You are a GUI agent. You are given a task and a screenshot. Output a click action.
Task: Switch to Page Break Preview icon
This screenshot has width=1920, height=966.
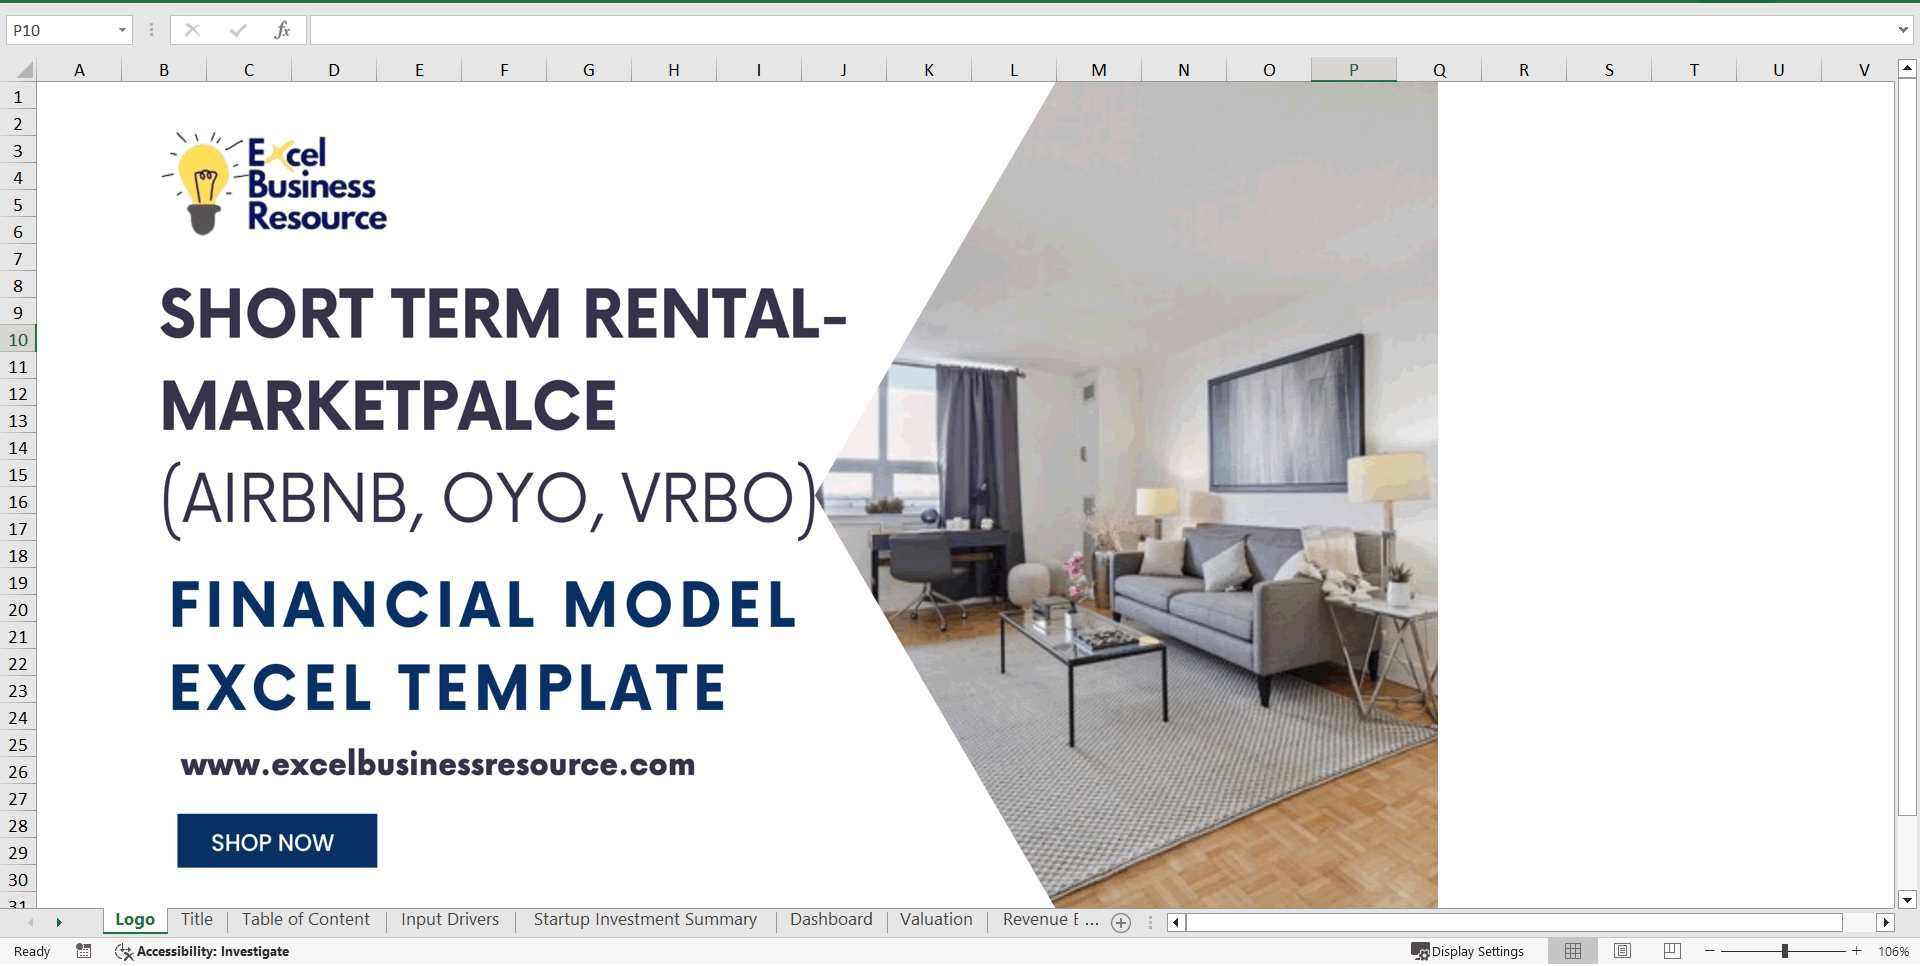[1672, 951]
